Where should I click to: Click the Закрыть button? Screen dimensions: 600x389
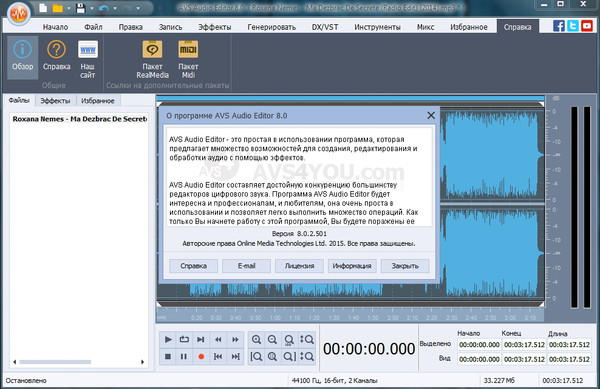405,266
